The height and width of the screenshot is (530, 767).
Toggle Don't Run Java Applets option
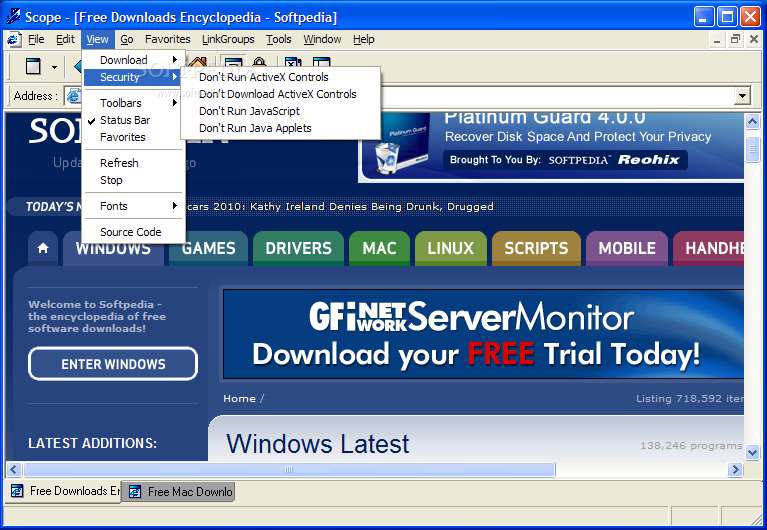pyautogui.click(x=281, y=128)
